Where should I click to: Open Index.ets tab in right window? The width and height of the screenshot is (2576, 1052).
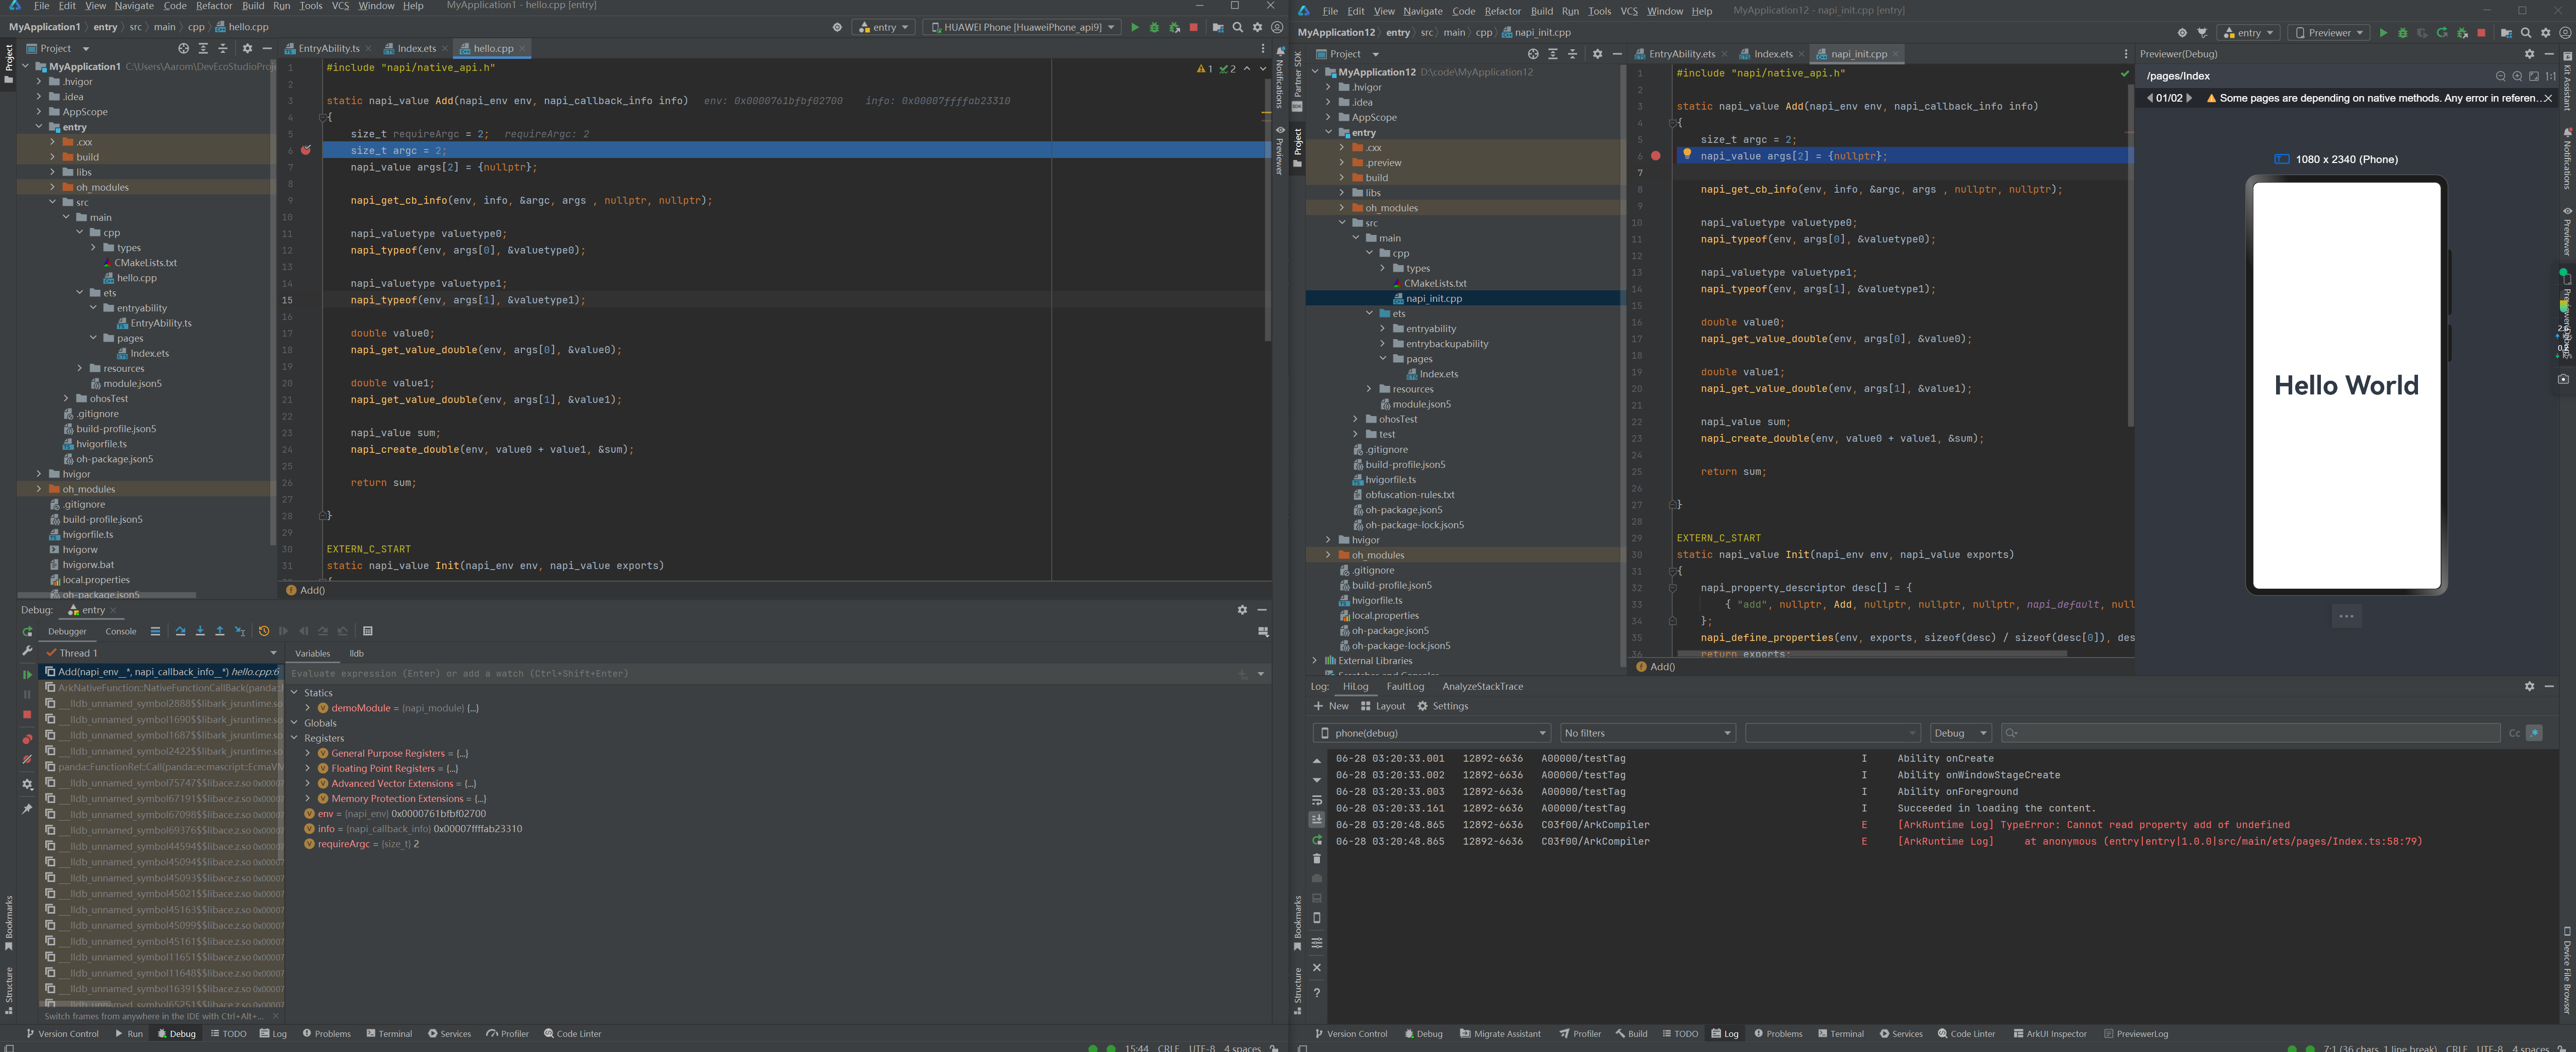click(1773, 54)
